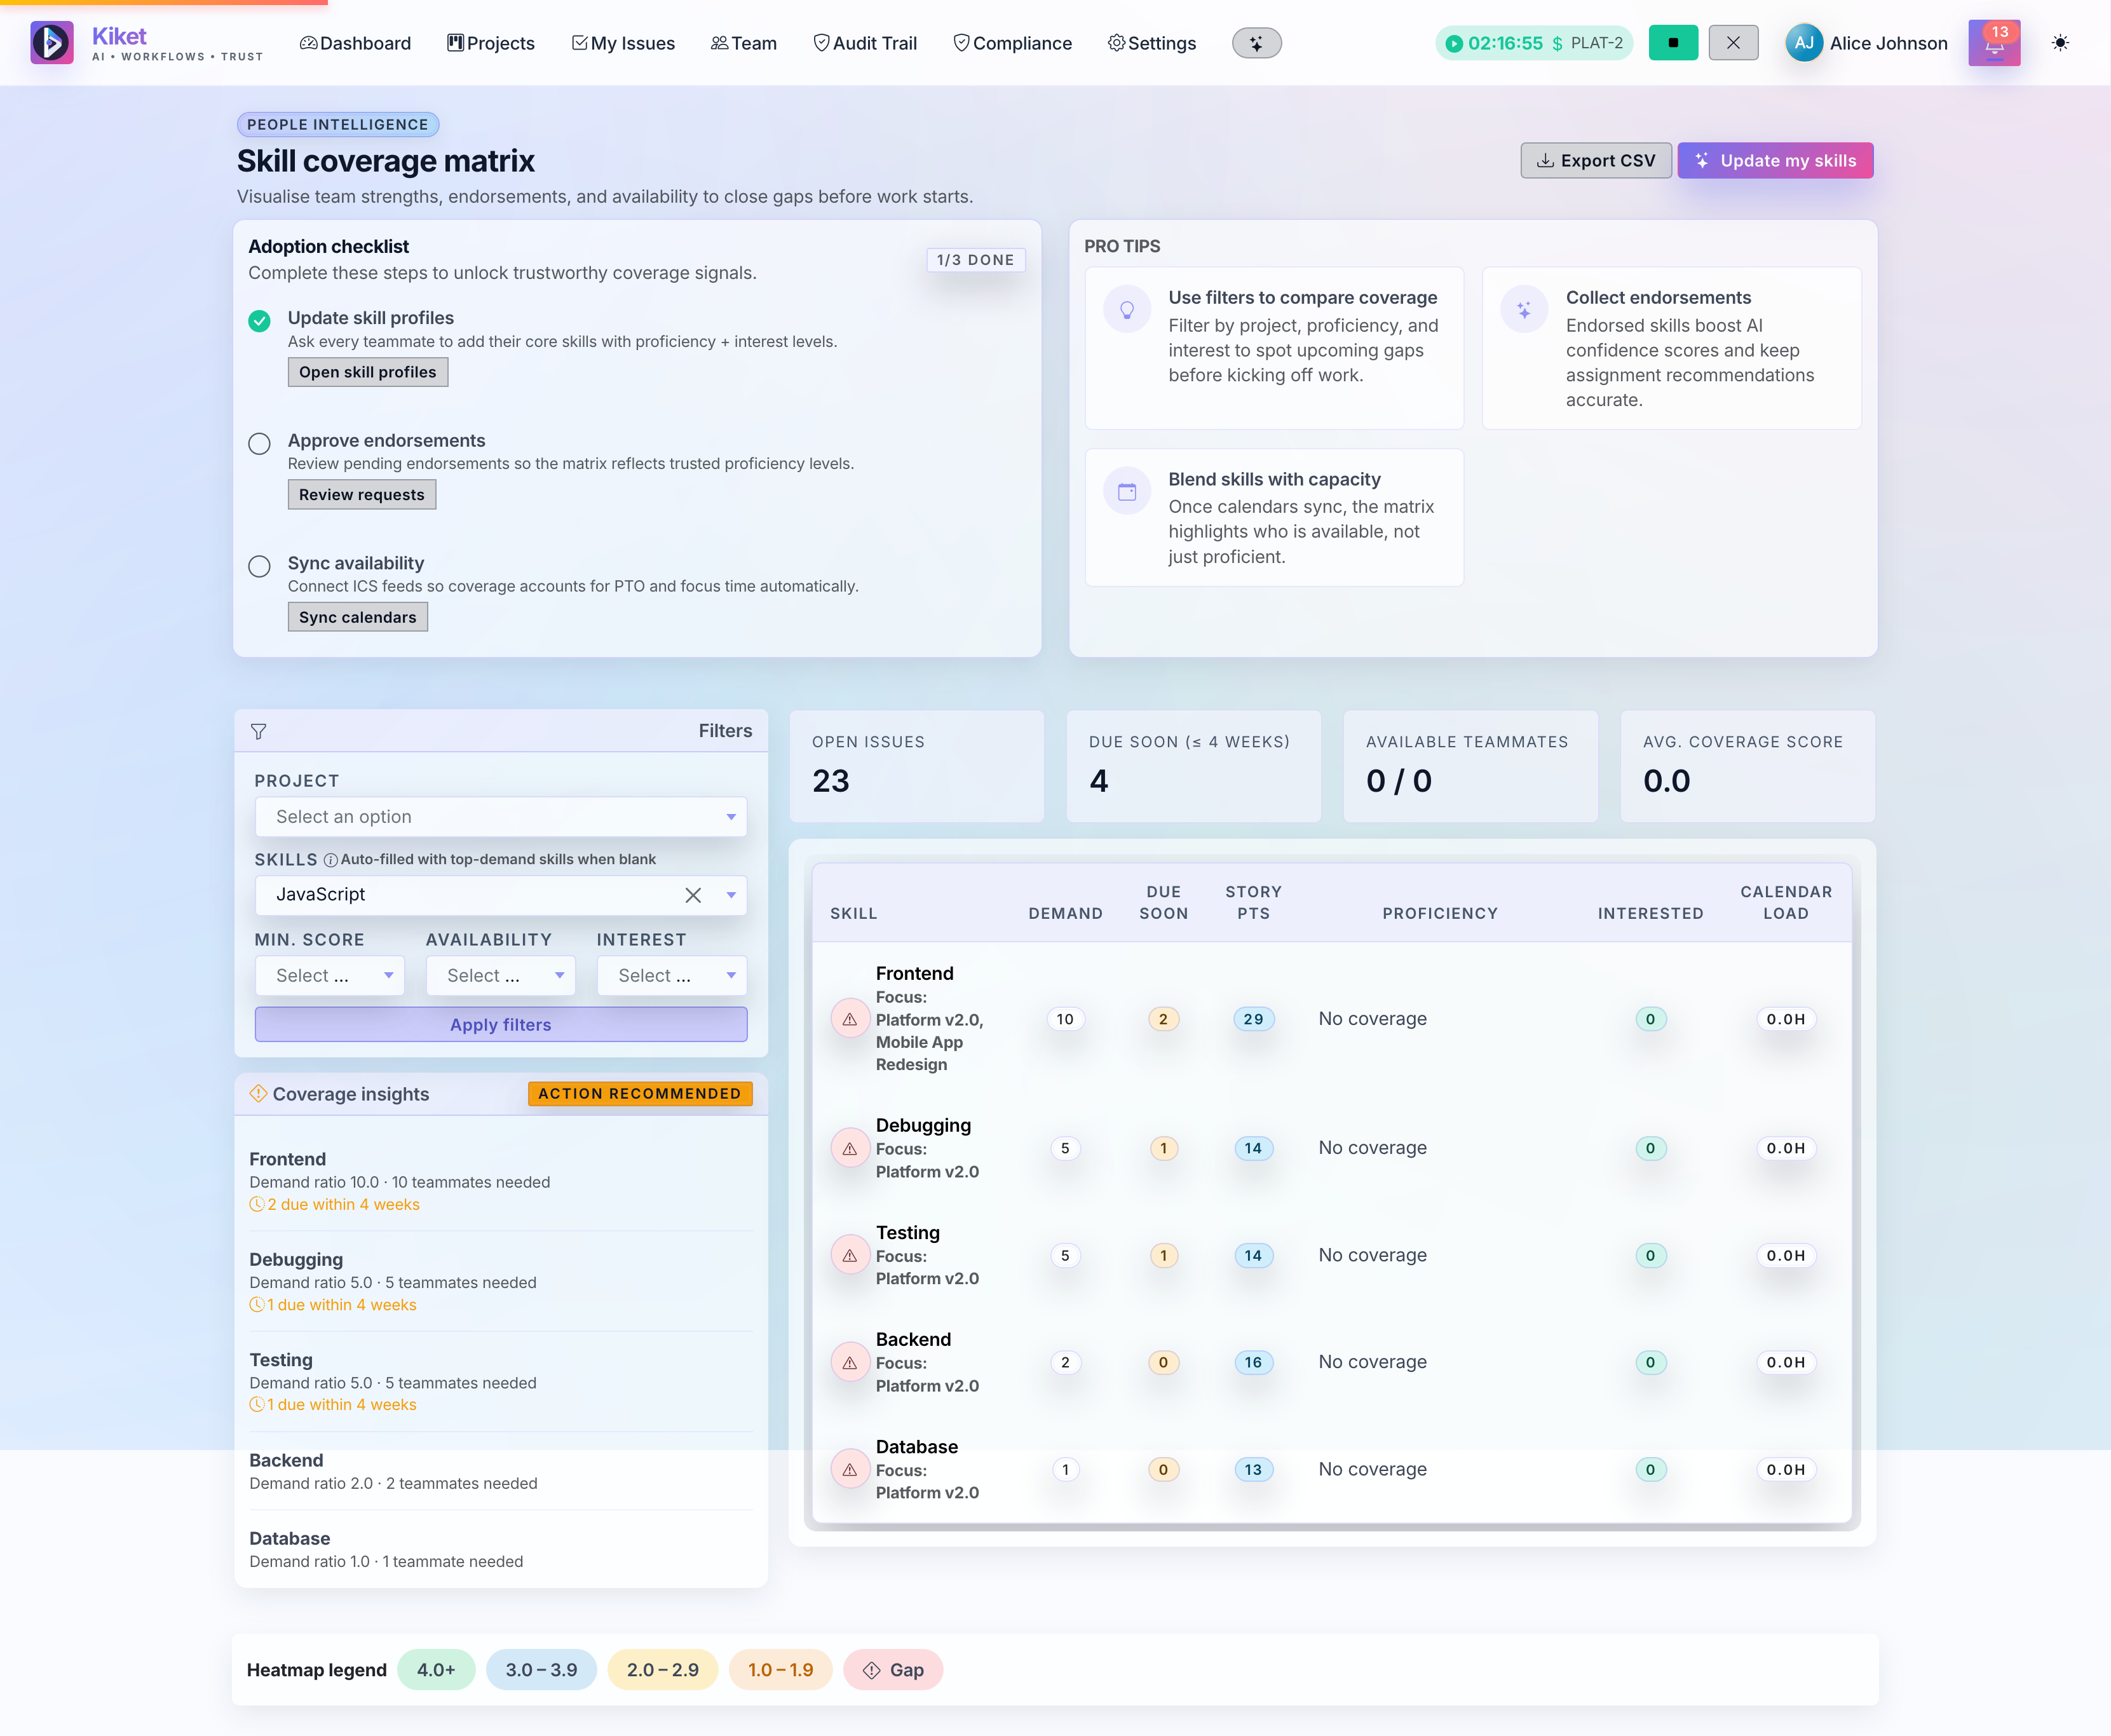Viewport: 2111px width, 1736px height.
Task: Stop the running timer for PLAT-2
Action: 1673,43
